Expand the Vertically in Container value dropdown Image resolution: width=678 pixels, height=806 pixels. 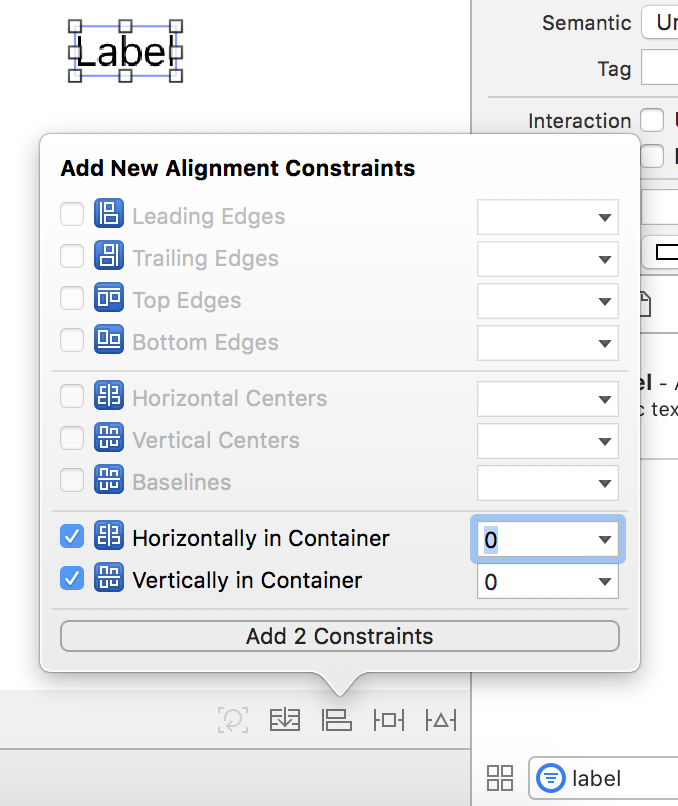(604, 582)
